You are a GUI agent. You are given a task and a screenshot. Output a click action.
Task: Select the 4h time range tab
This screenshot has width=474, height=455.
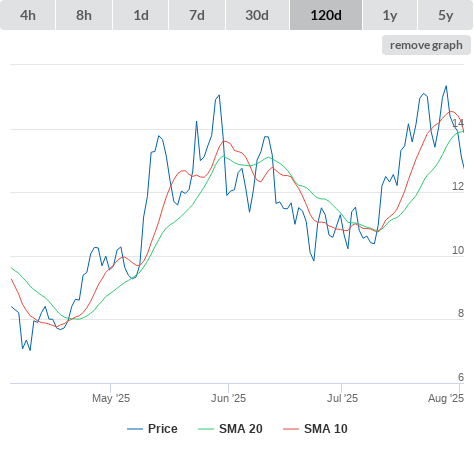pyautogui.click(x=28, y=15)
